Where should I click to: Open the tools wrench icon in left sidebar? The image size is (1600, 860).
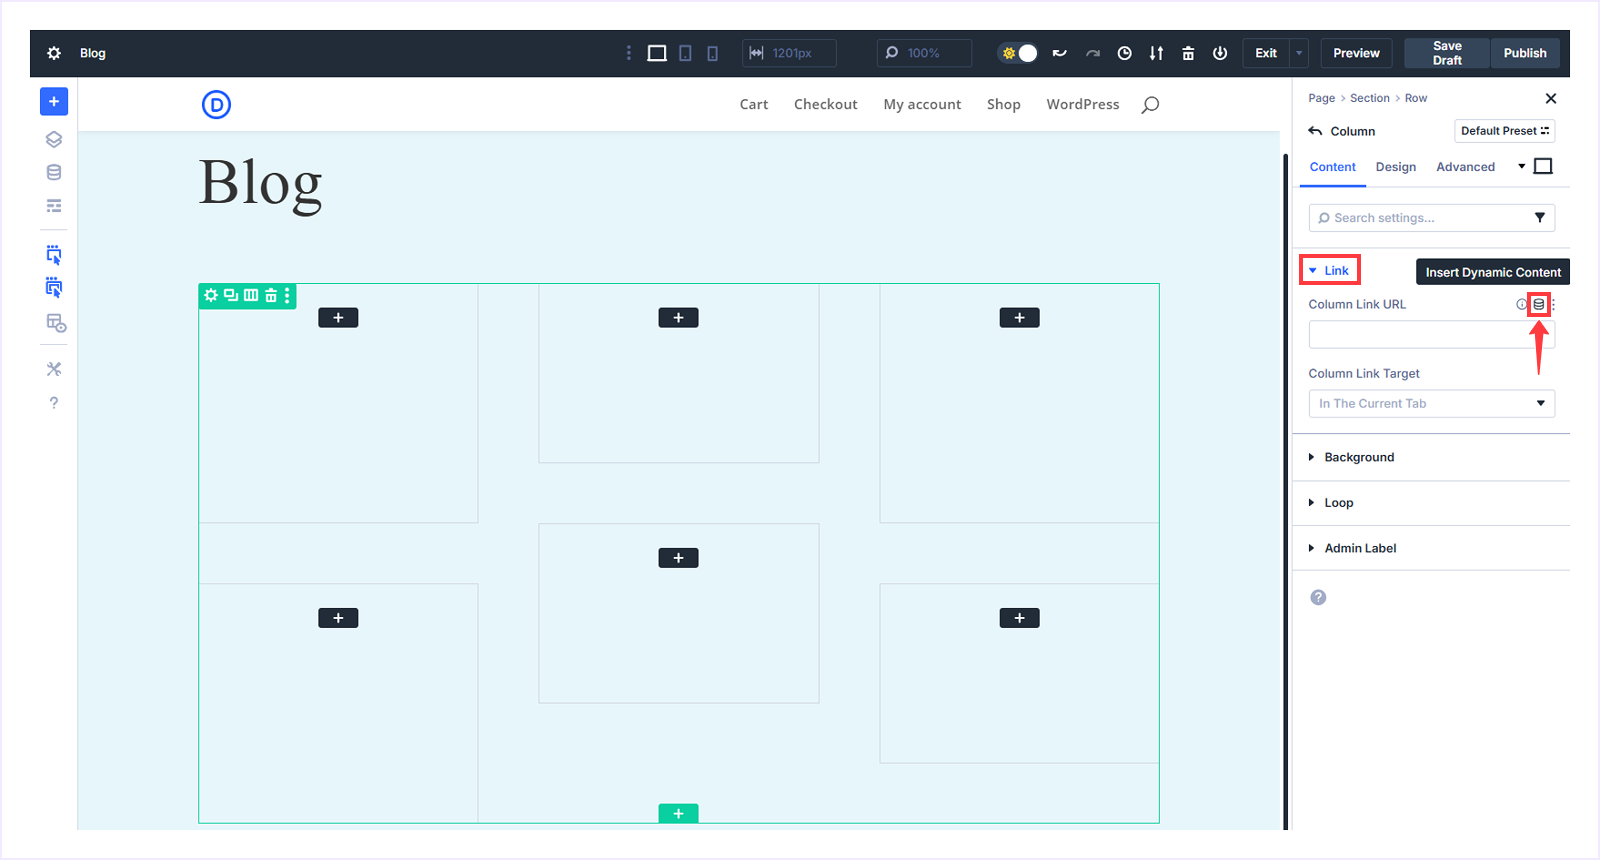[54, 369]
